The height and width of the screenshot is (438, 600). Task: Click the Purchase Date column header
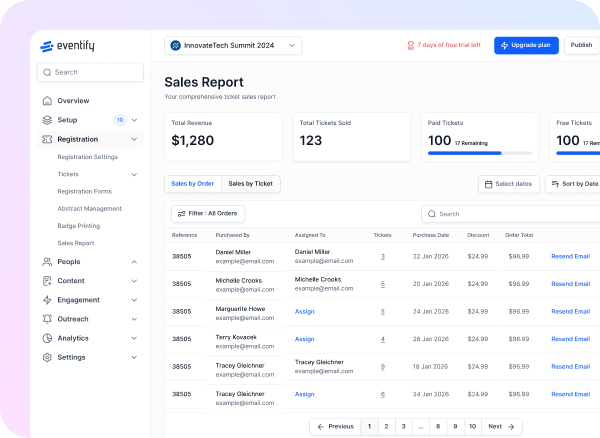pyautogui.click(x=431, y=235)
